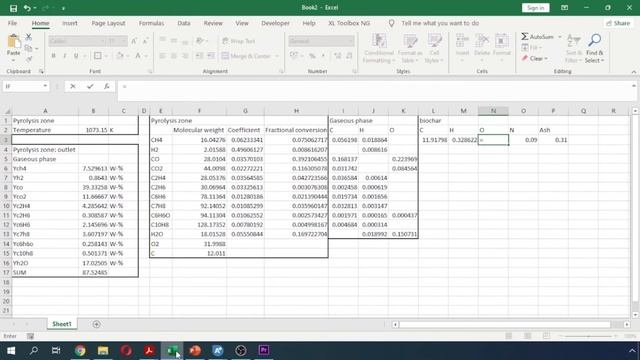Click the horizontal scrollbar
Screen dimensions: 640x360
click(505, 324)
